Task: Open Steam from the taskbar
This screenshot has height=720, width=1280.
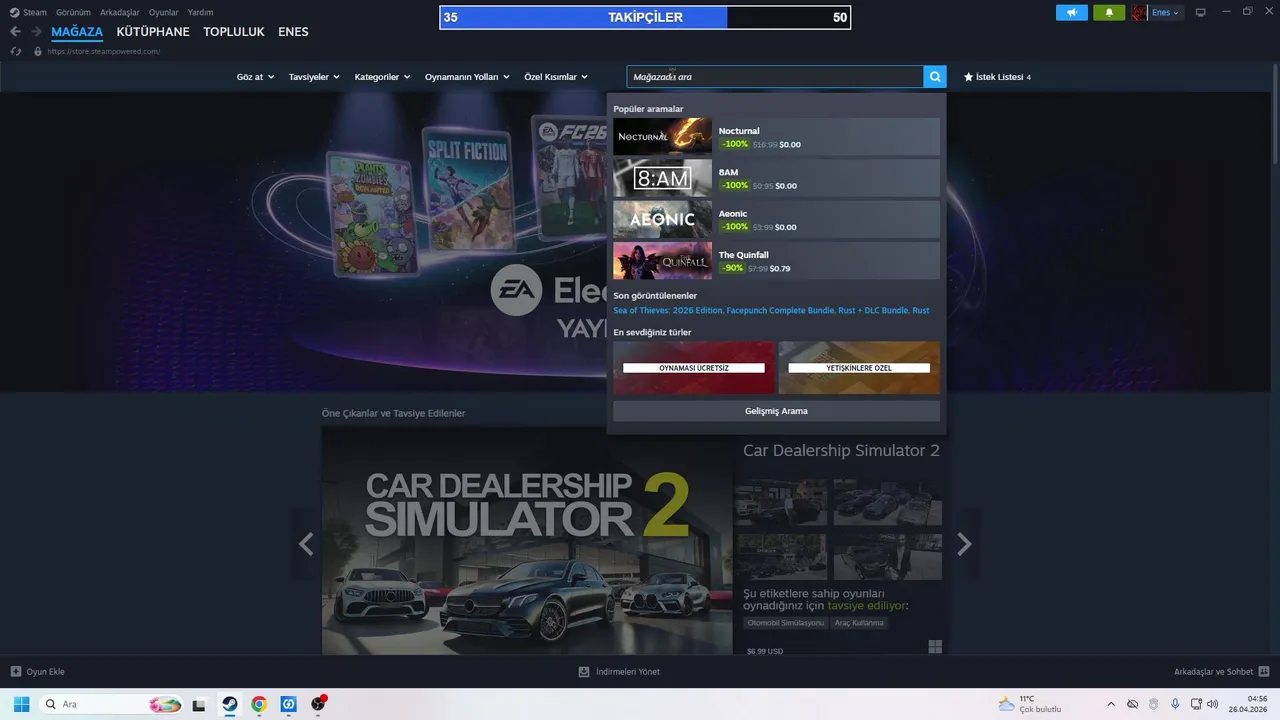Action: [x=230, y=704]
